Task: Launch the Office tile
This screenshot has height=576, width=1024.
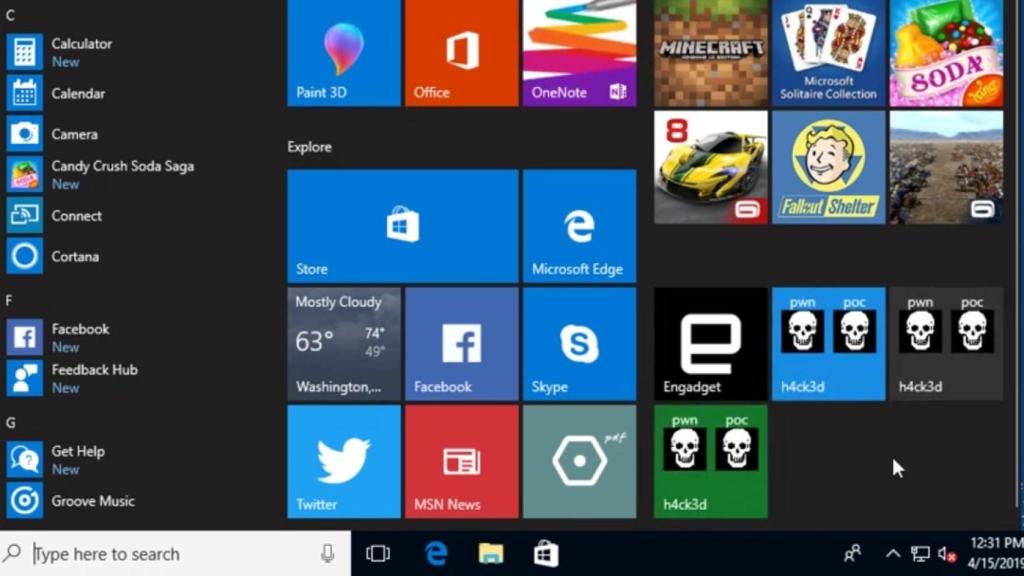Action: tap(461, 52)
